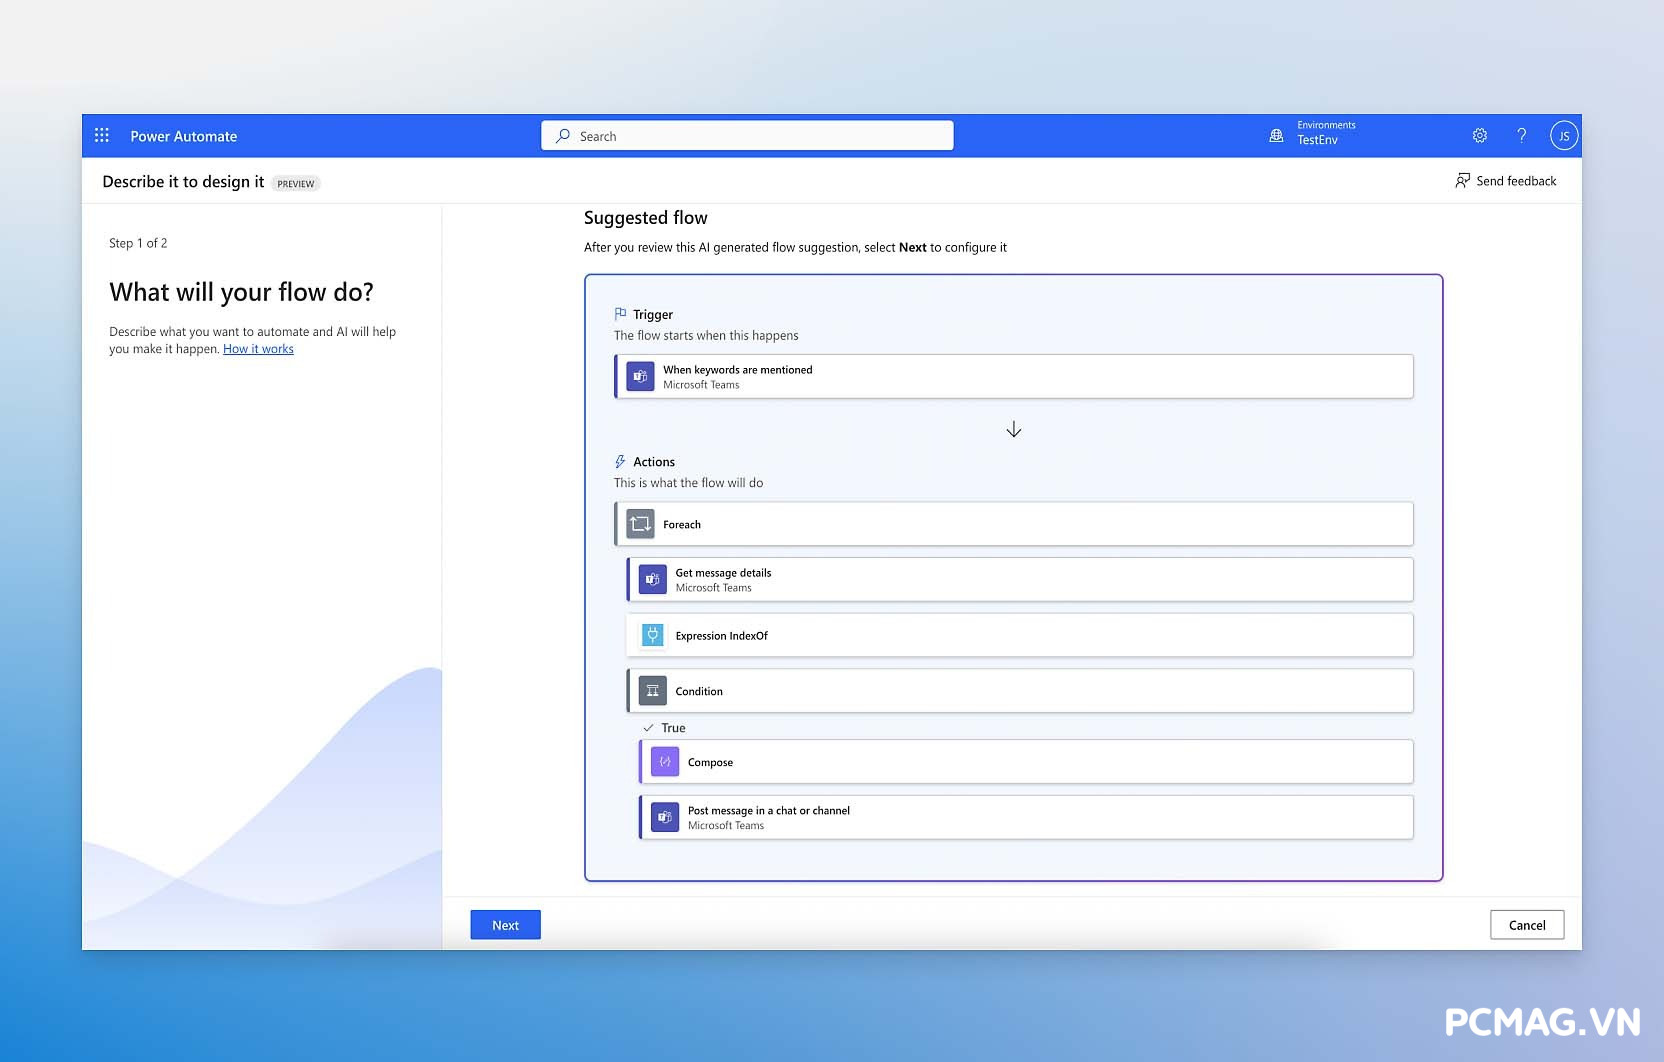Select the Get message details action card
This screenshot has height=1062, width=1664.
pyautogui.click(x=1018, y=579)
